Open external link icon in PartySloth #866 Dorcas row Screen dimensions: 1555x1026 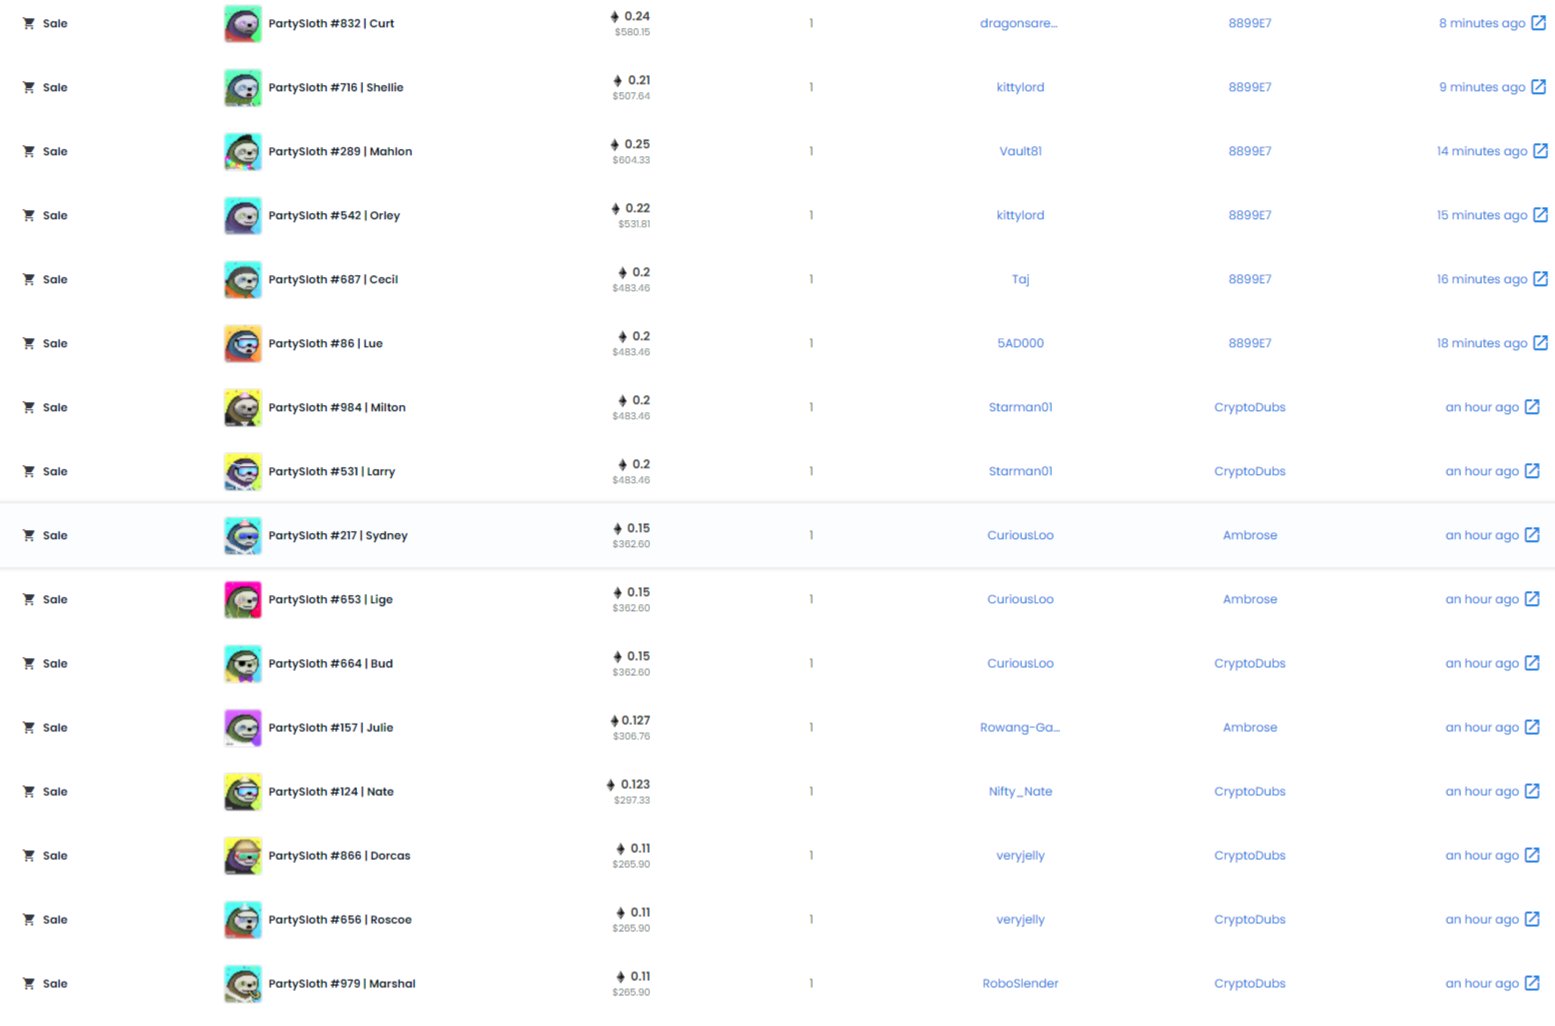[x=1532, y=855]
